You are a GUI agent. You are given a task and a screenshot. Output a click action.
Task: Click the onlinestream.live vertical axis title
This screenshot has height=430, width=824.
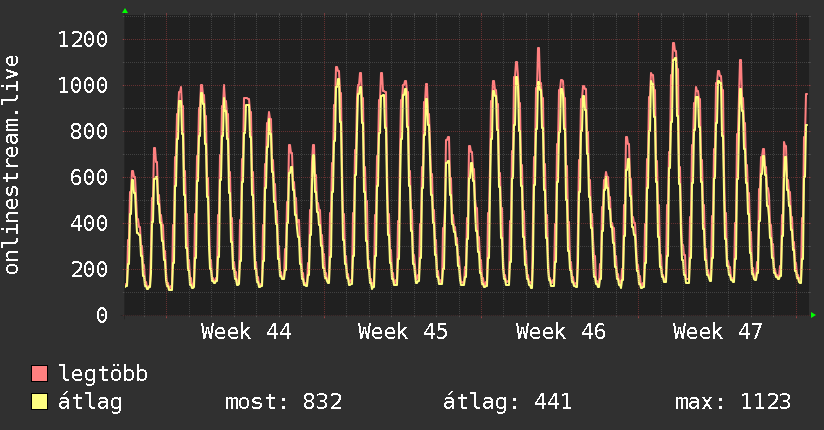click(12, 165)
